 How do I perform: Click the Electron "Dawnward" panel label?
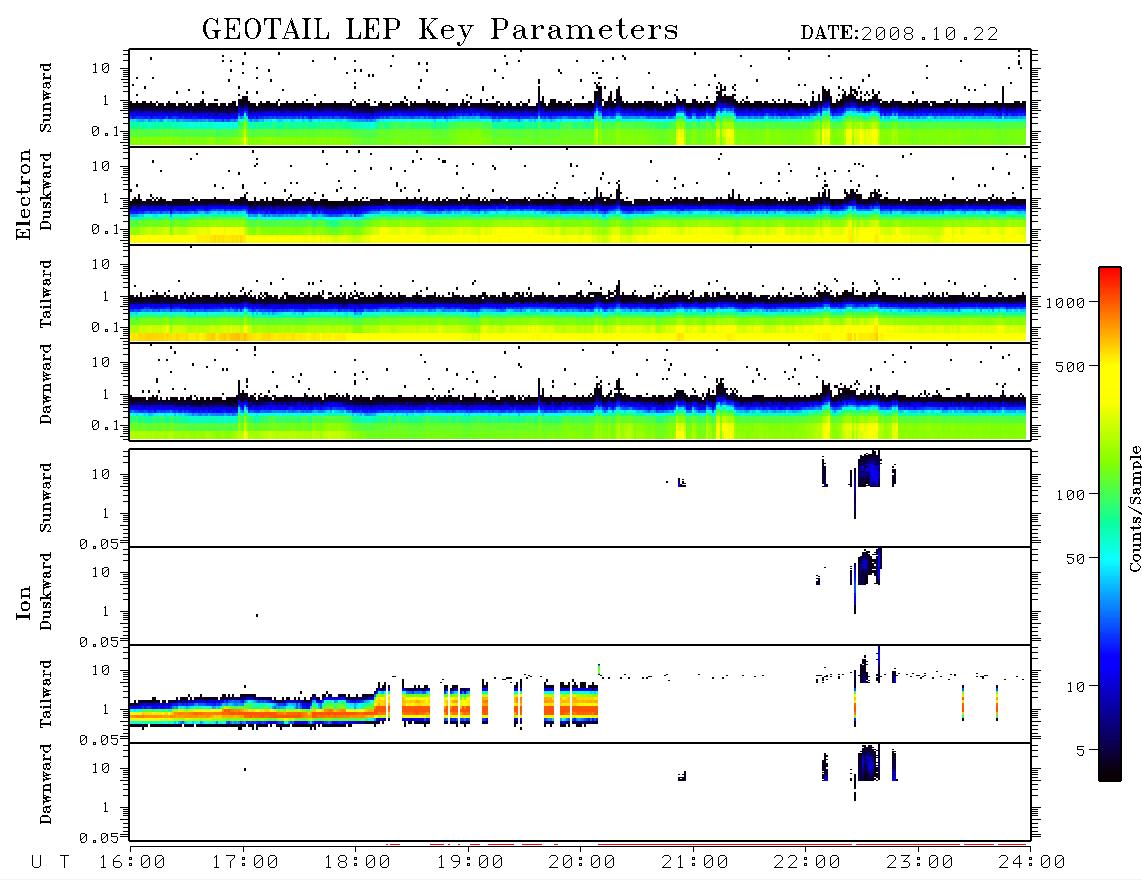click(46, 384)
